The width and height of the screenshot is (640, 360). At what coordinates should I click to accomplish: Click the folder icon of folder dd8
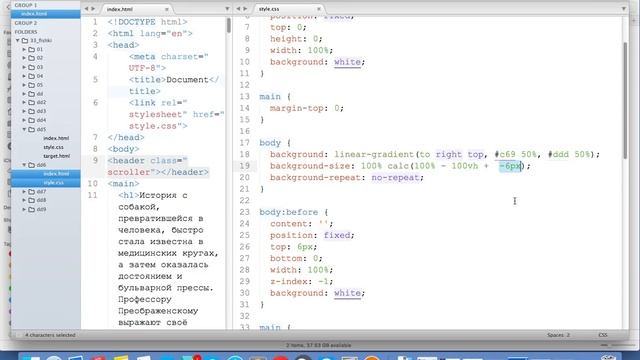click(31, 200)
